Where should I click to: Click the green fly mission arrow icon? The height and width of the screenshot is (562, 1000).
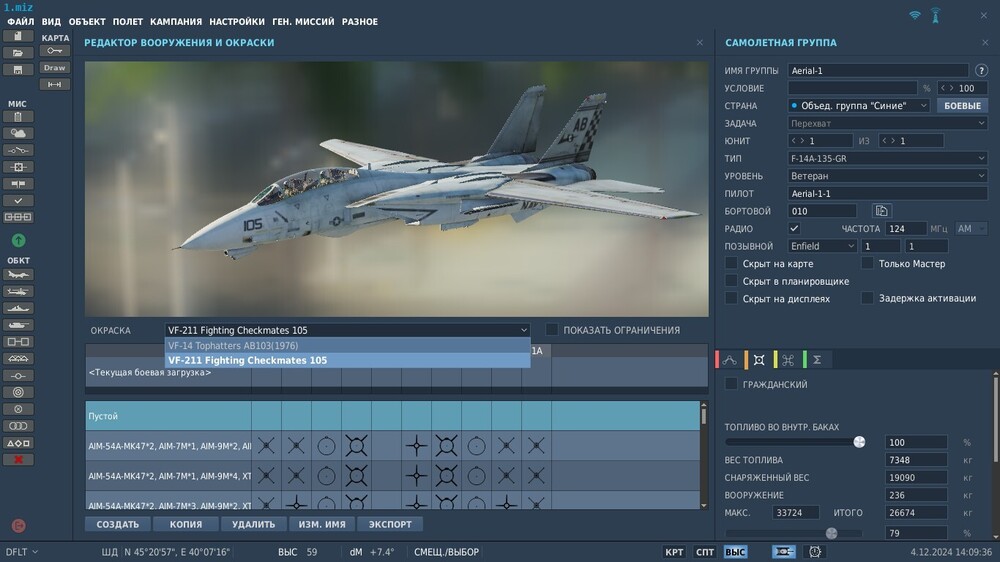[x=18, y=240]
